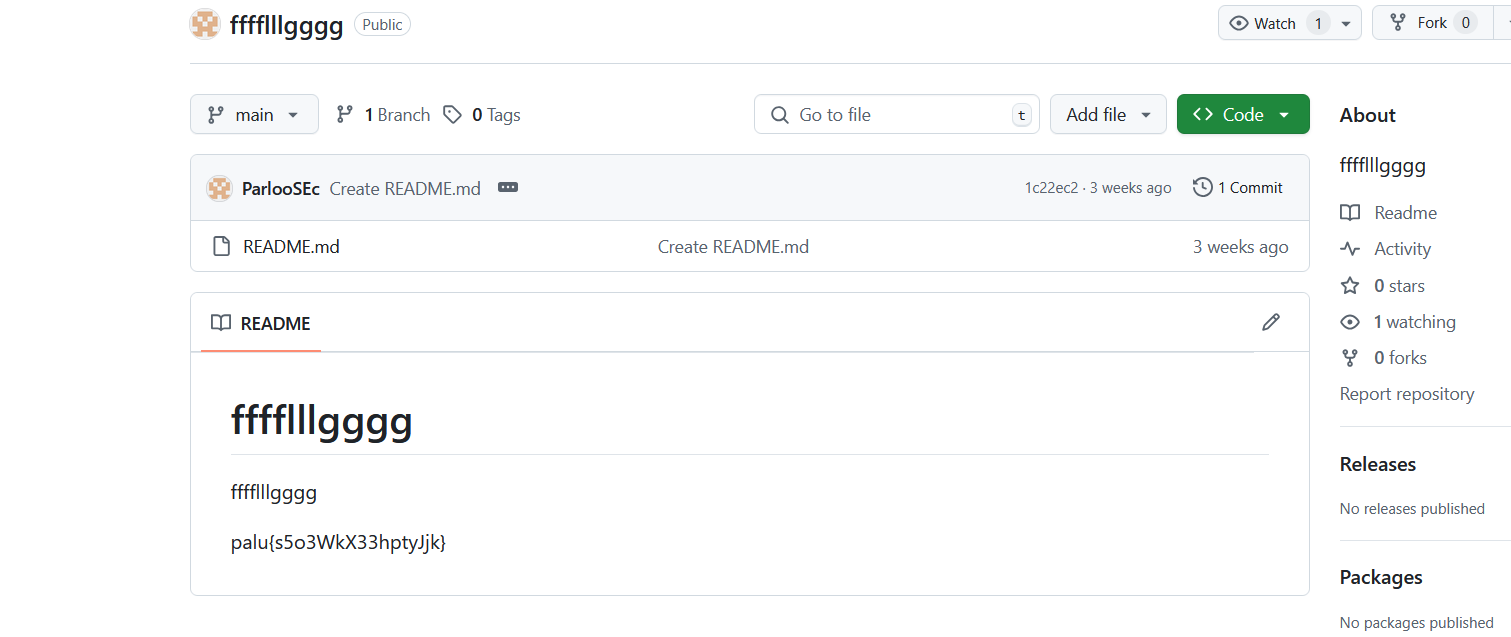Screen dimensions: 1511x637
Task: Open commit hash 1c22ec2
Action: click(x=1051, y=188)
